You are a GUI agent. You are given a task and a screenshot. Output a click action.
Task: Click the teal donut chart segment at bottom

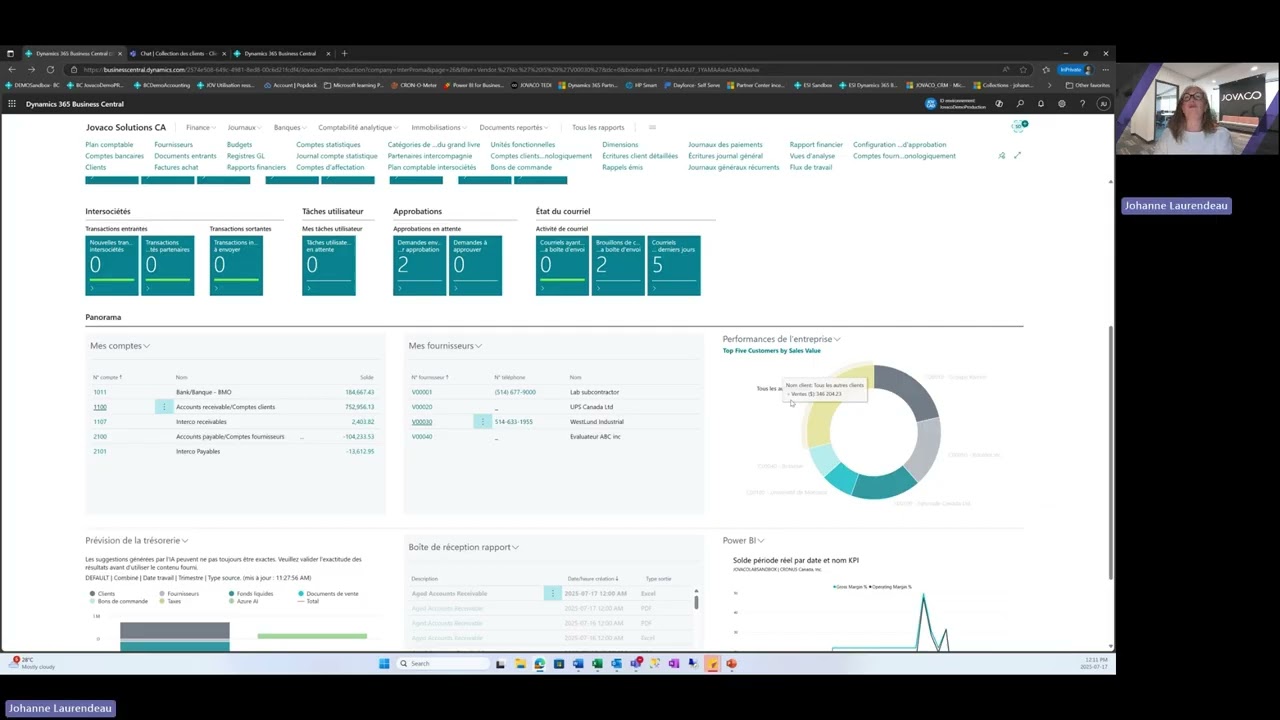point(884,485)
